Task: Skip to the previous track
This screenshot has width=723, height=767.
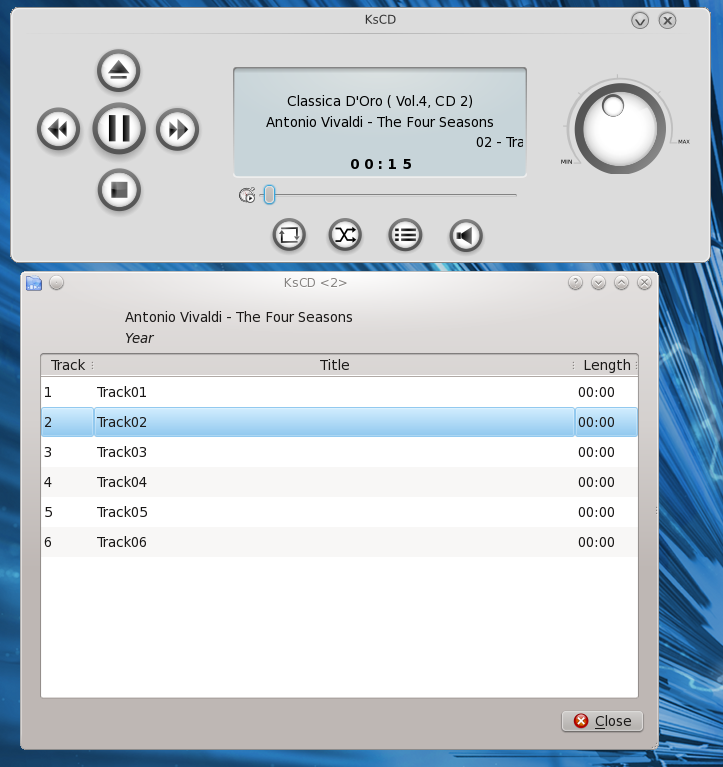Action: tap(59, 129)
